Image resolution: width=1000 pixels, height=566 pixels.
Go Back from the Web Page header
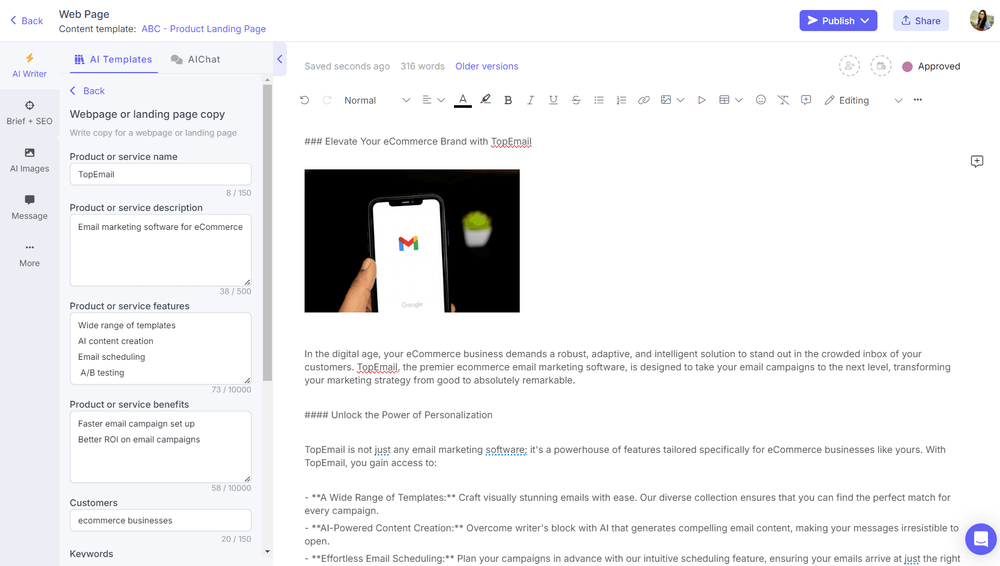click(x=26, y=20)
